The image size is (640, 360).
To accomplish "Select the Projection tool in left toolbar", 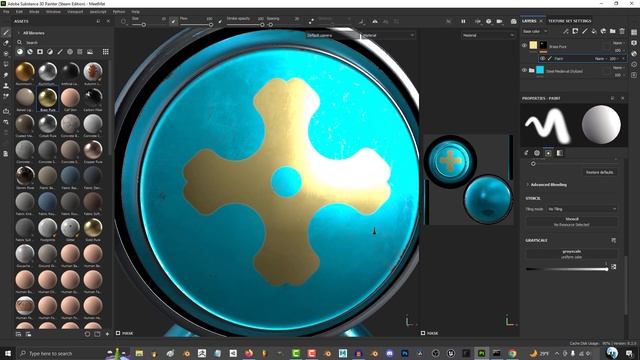I will coord(6,53).
